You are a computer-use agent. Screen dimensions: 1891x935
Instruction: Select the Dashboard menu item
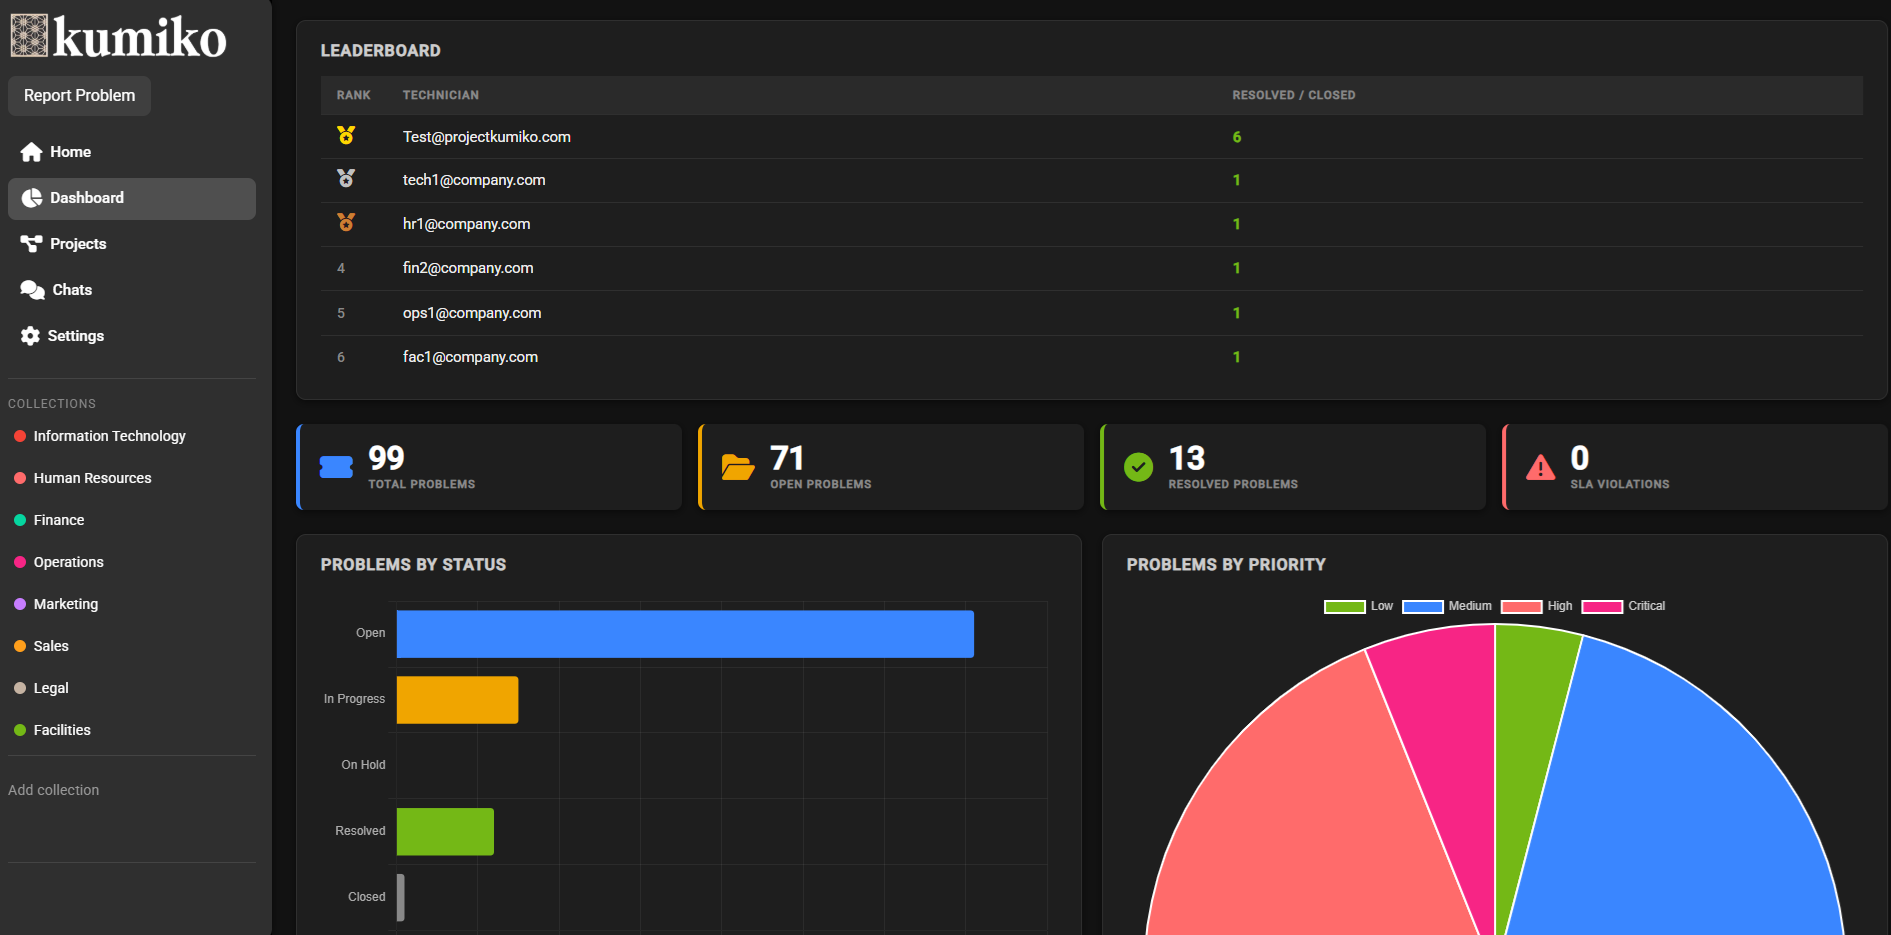point(132,198)
